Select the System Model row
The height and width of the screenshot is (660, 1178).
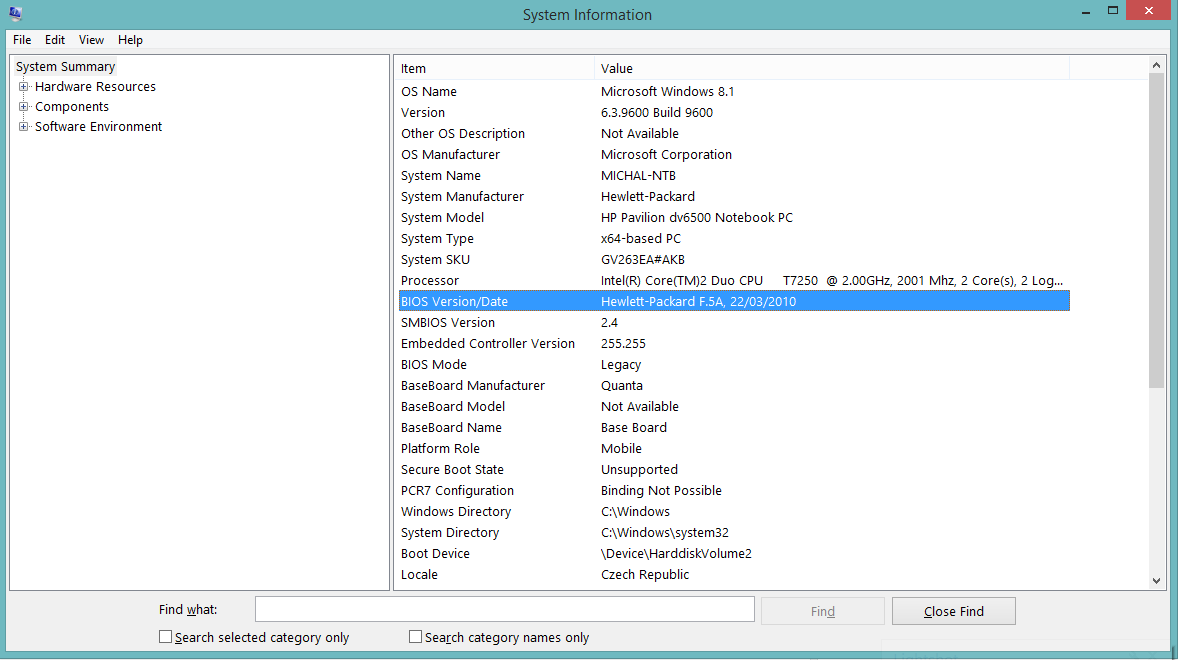(x=734, y=218)
